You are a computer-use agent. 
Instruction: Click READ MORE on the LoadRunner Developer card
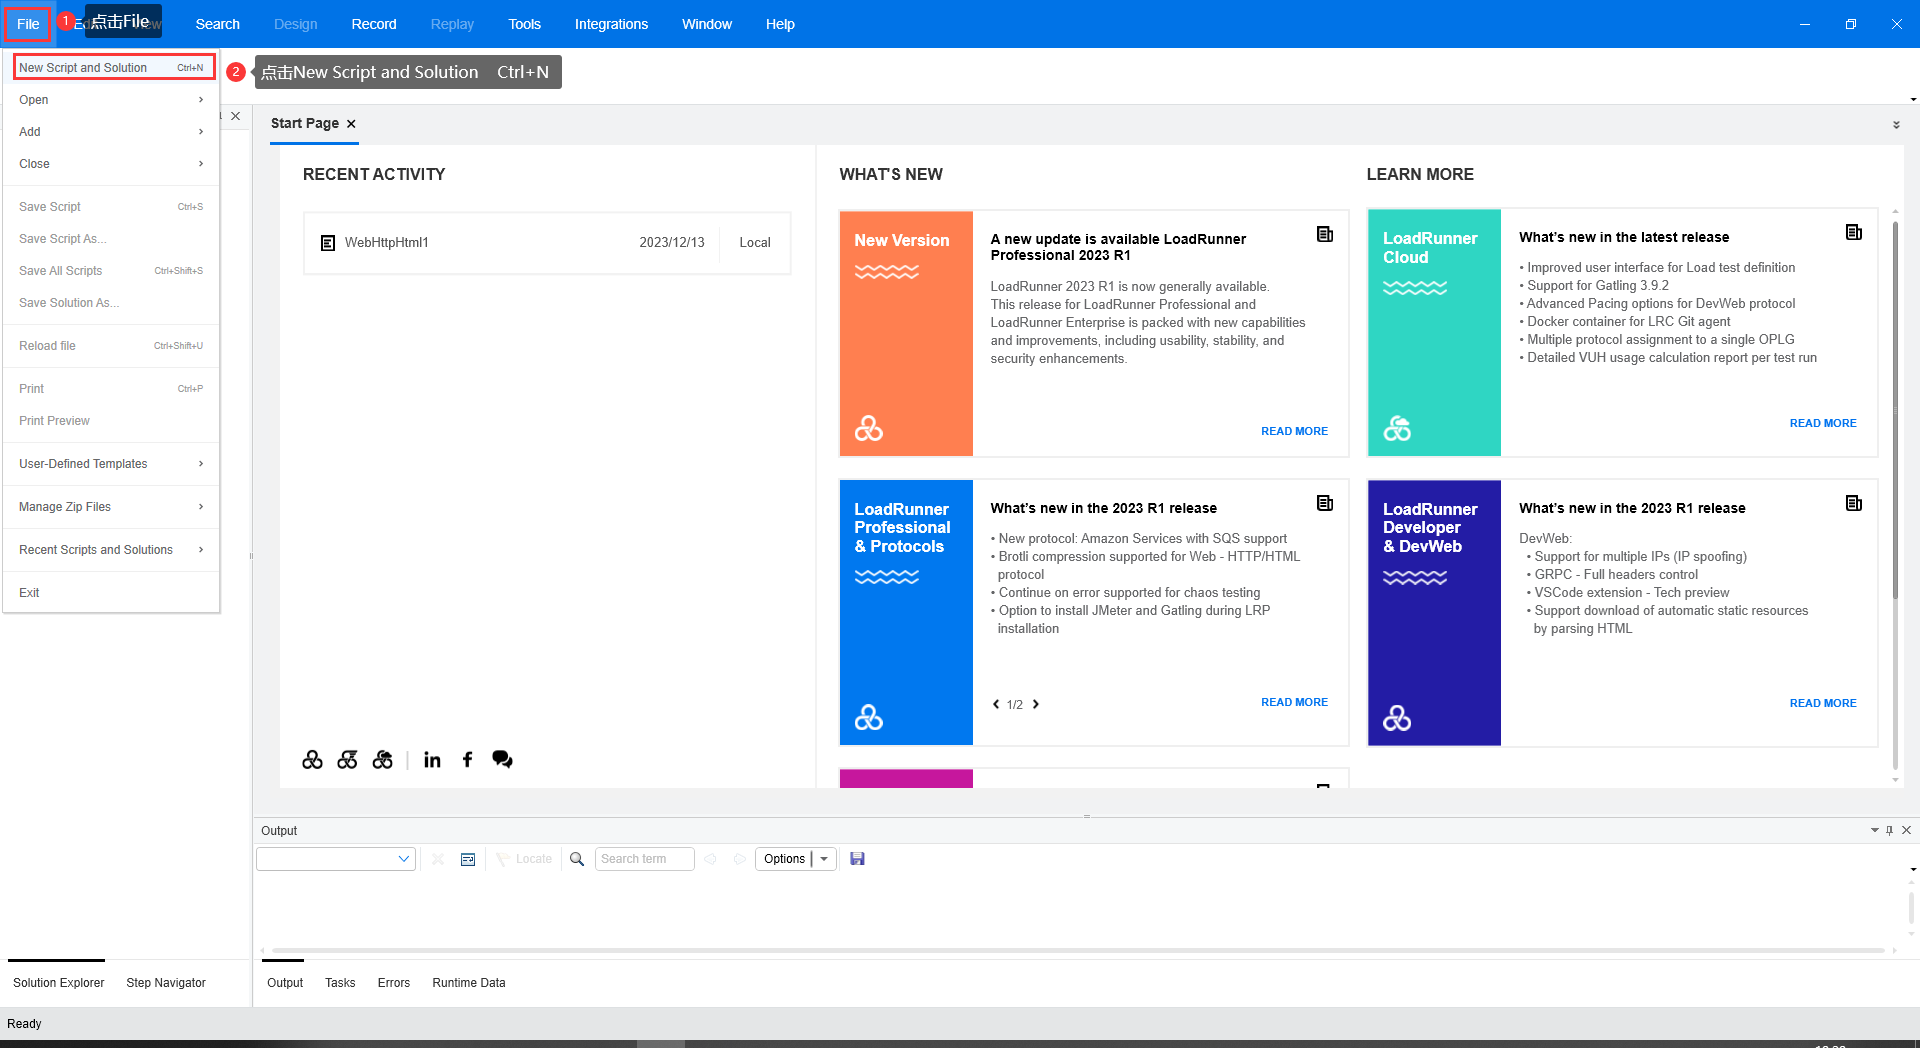1823,703
